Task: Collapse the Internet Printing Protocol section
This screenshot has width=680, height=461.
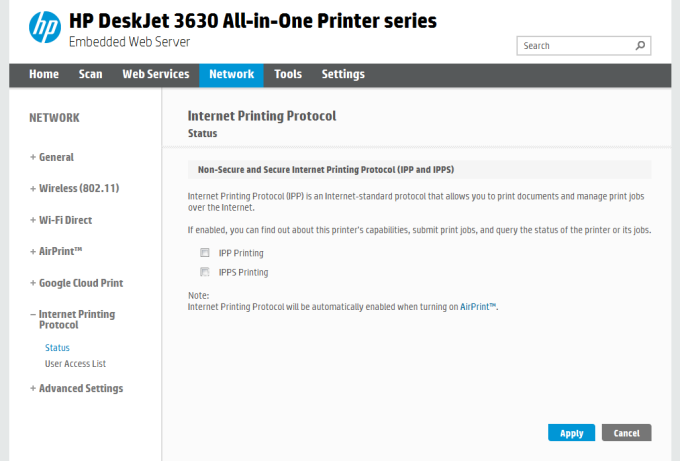Action: 75,319
